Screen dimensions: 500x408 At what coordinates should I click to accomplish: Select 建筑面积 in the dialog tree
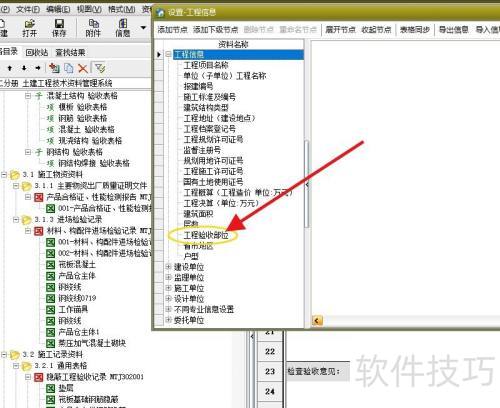click(198, 214)
